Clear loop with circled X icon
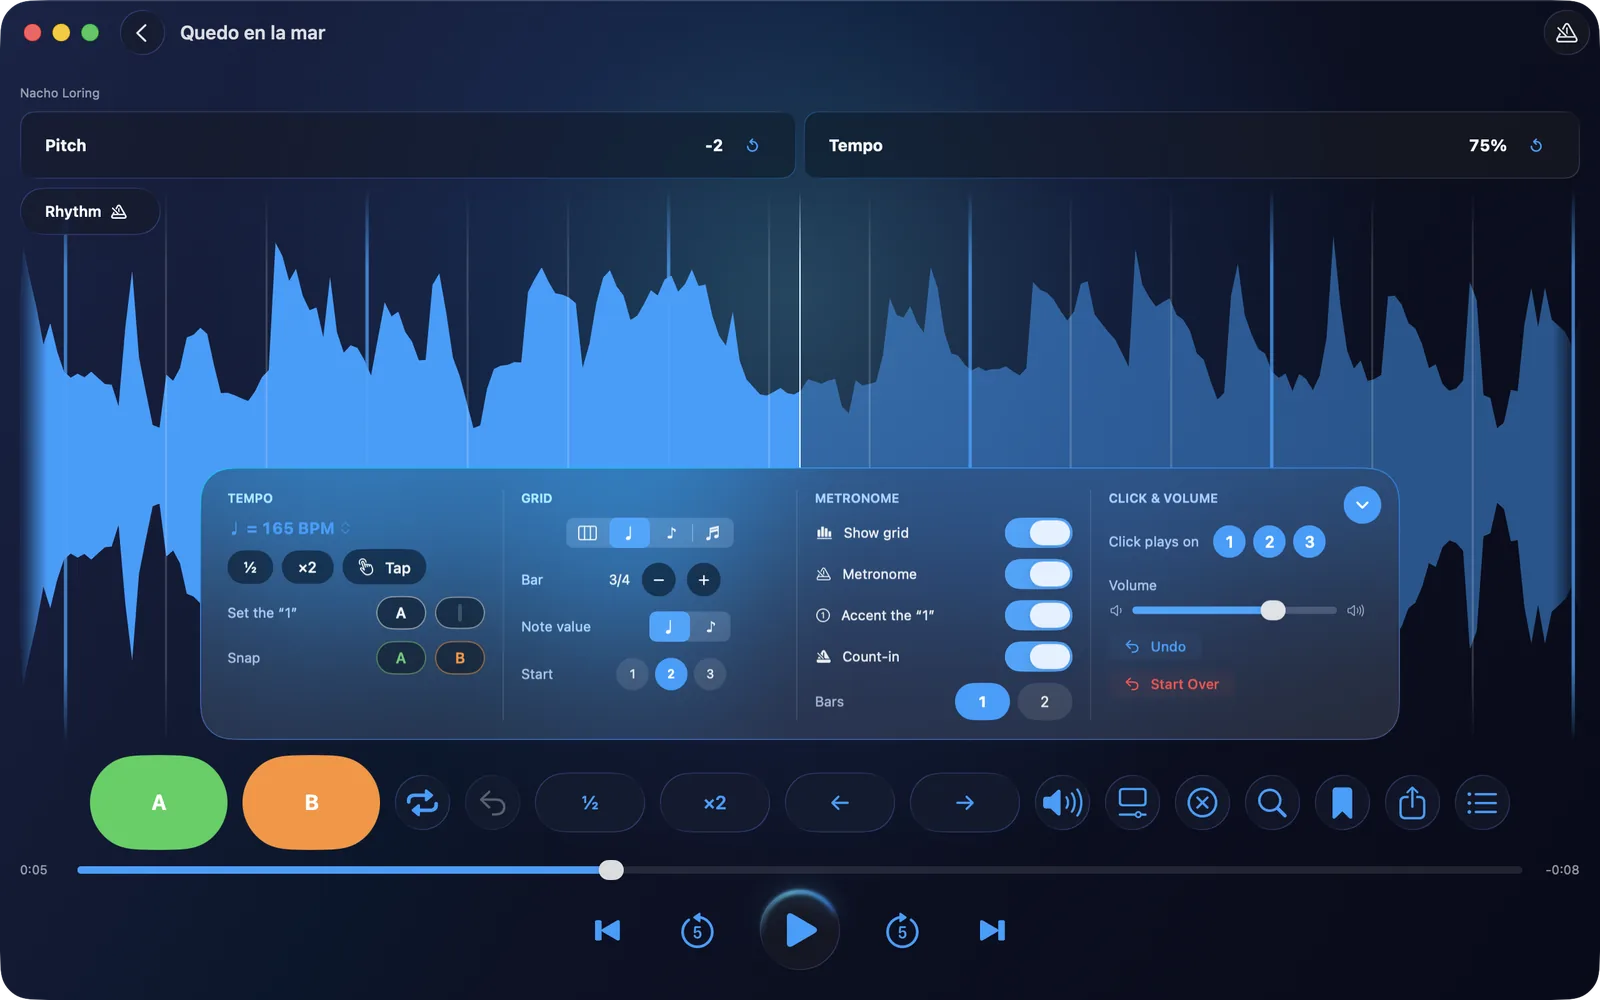1600x1000 pixels. (1202, 802)
